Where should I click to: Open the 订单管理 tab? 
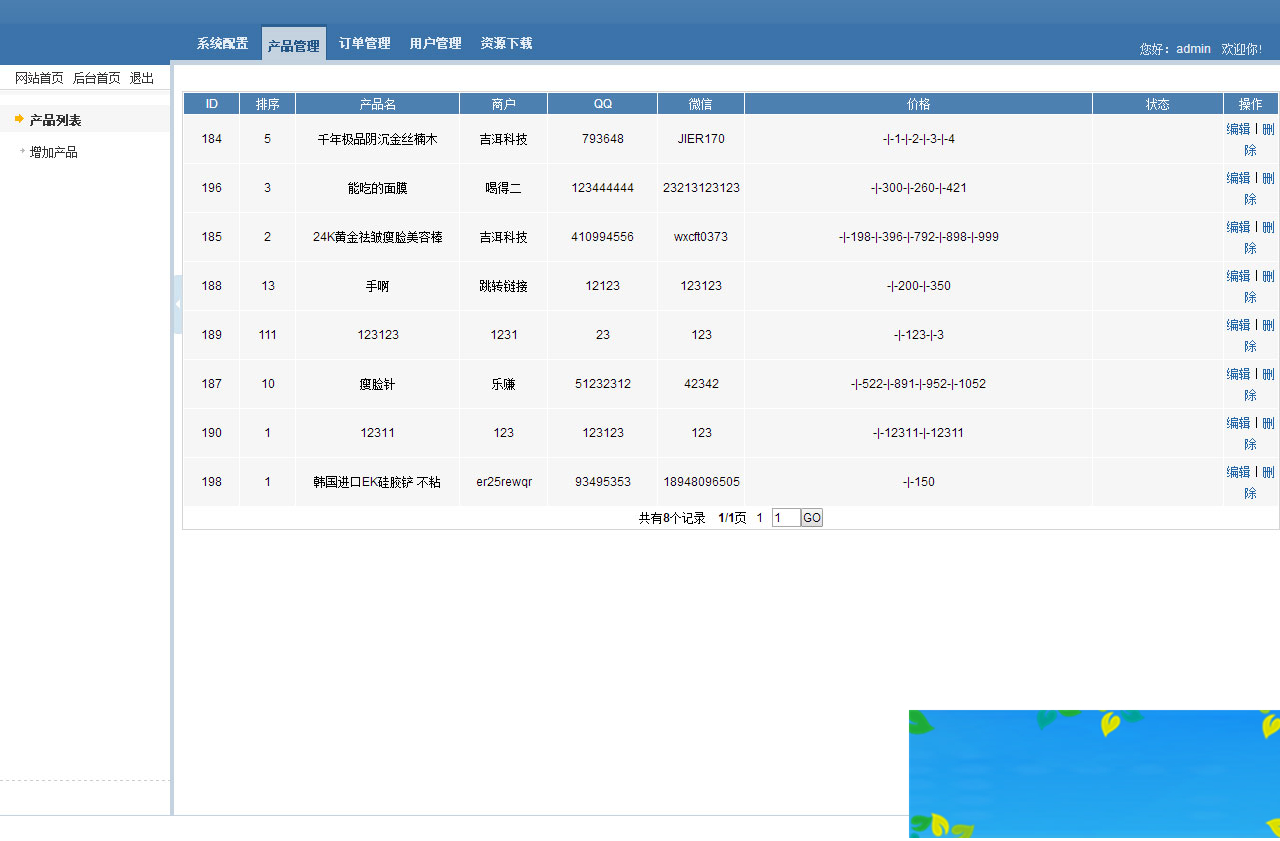point(364,43)
